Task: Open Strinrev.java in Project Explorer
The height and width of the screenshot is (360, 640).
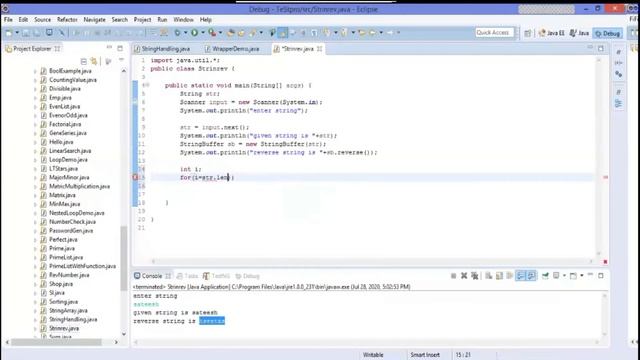Action: [x=64, y=328]
